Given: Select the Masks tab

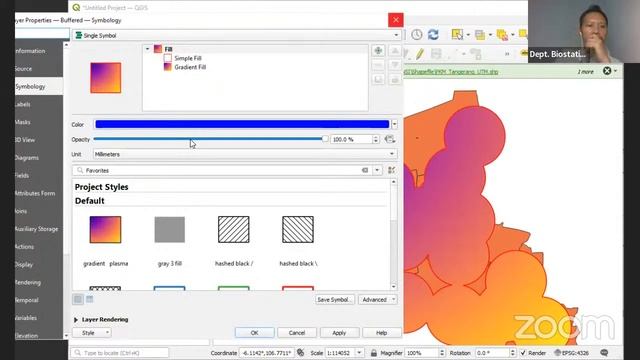Looking at the screenshot, I should (x=39, y=122).
